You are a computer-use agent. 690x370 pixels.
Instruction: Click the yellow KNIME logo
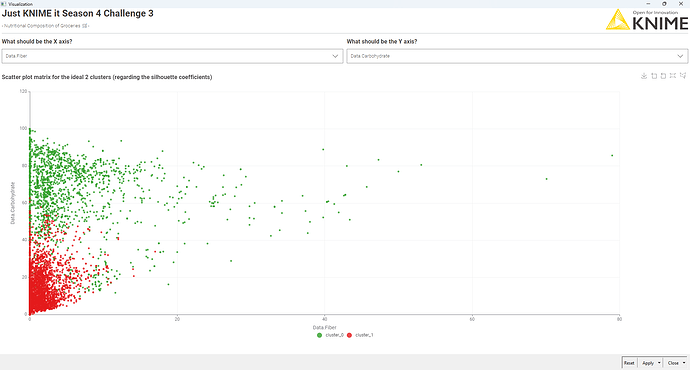click(618, 20)
